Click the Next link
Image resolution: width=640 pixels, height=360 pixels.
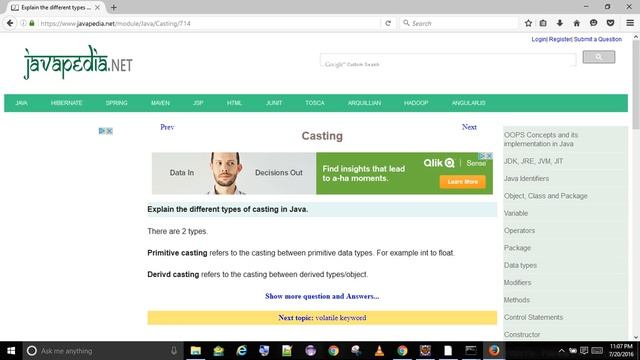tap(469, 127)
